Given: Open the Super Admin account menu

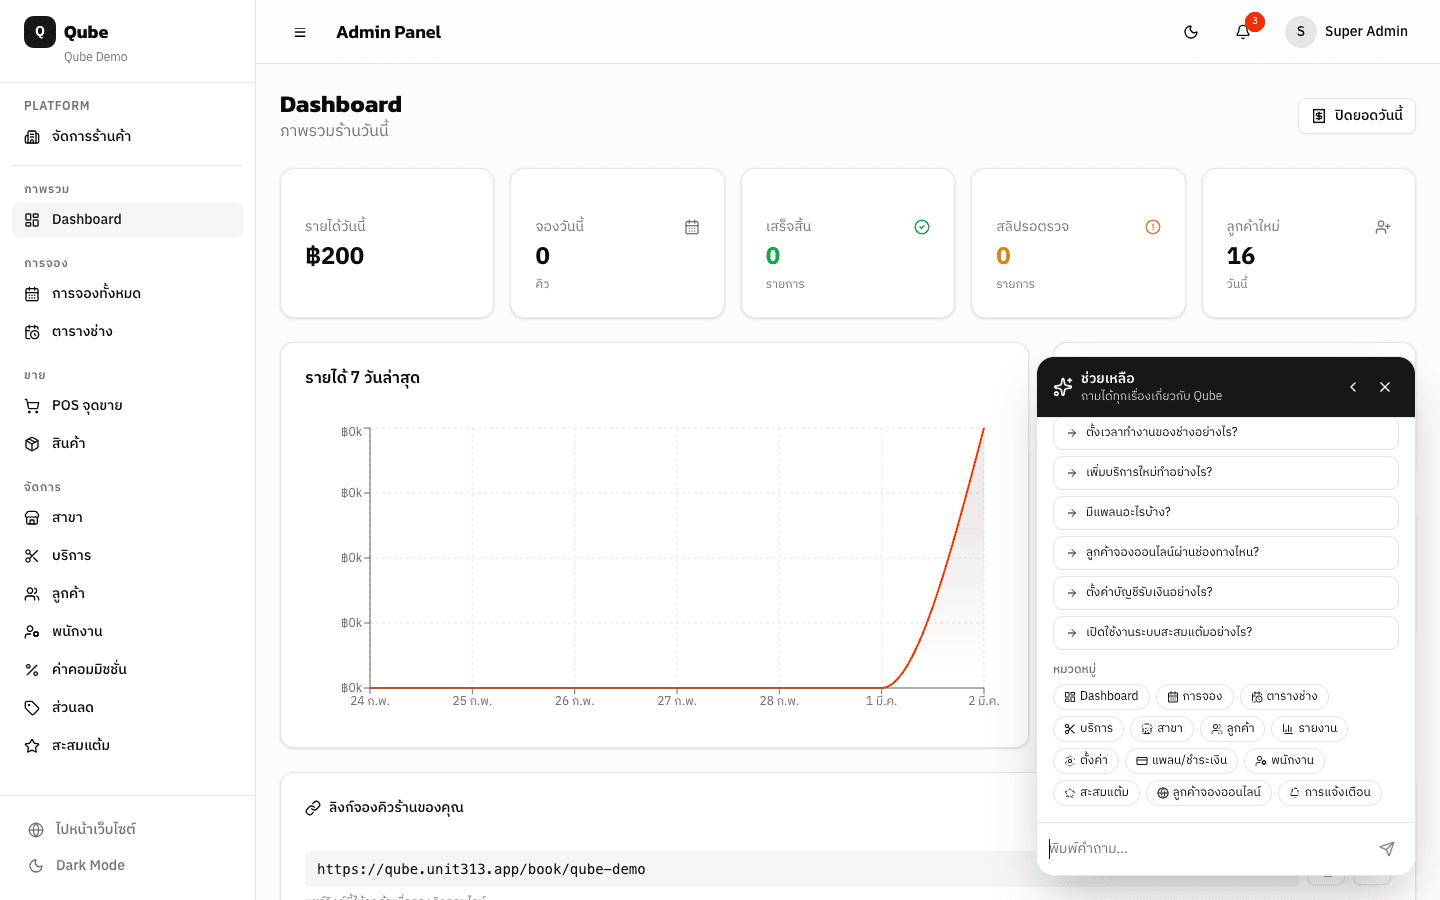Looking at the screenshot, I should 1347,32.
